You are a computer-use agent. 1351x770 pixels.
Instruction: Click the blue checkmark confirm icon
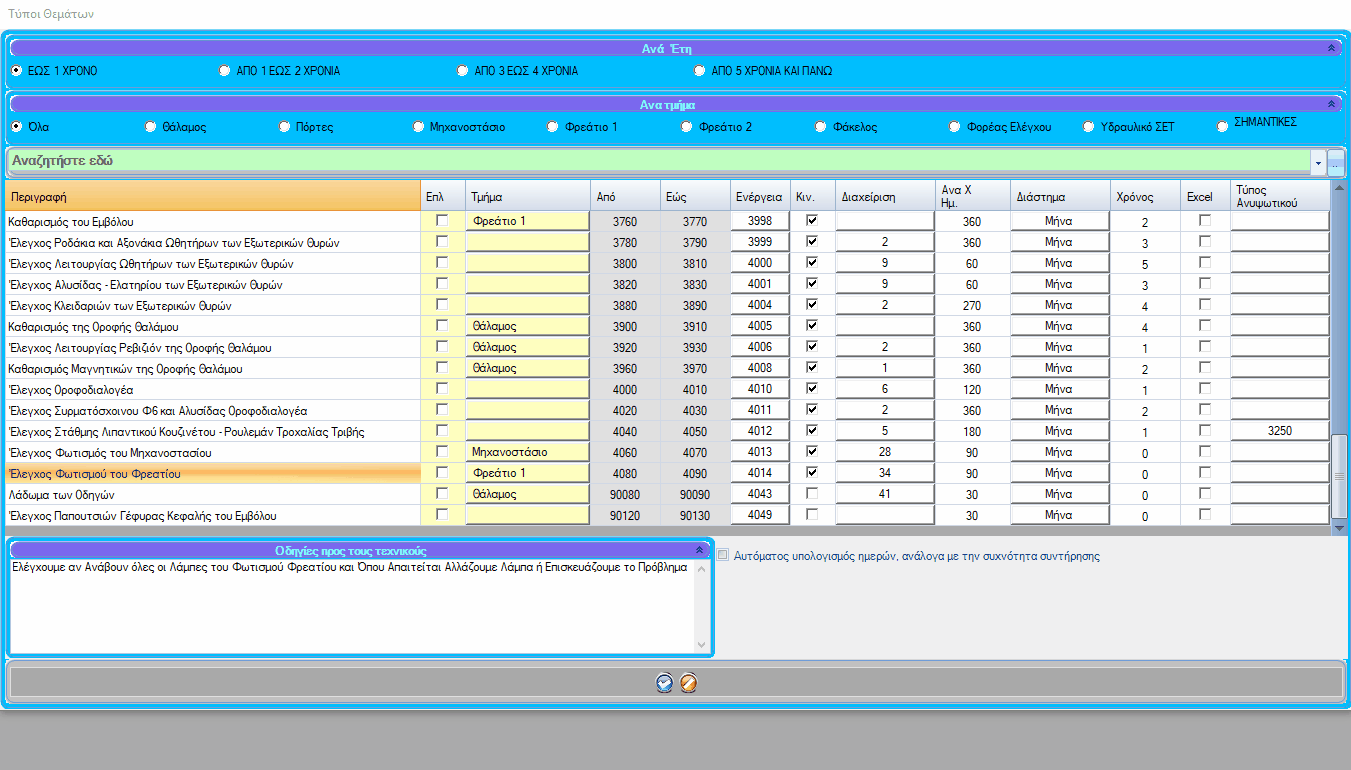(664, 683)
